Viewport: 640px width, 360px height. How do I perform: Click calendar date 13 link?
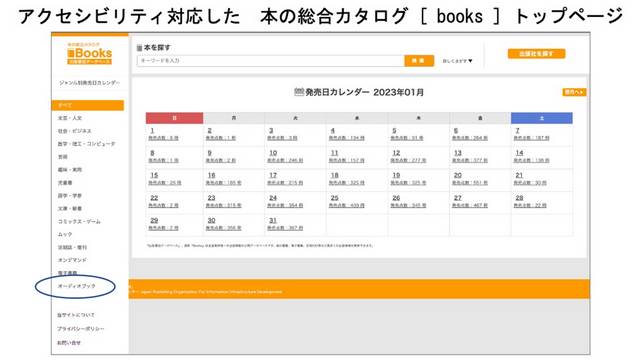click(x=458, y=153)
